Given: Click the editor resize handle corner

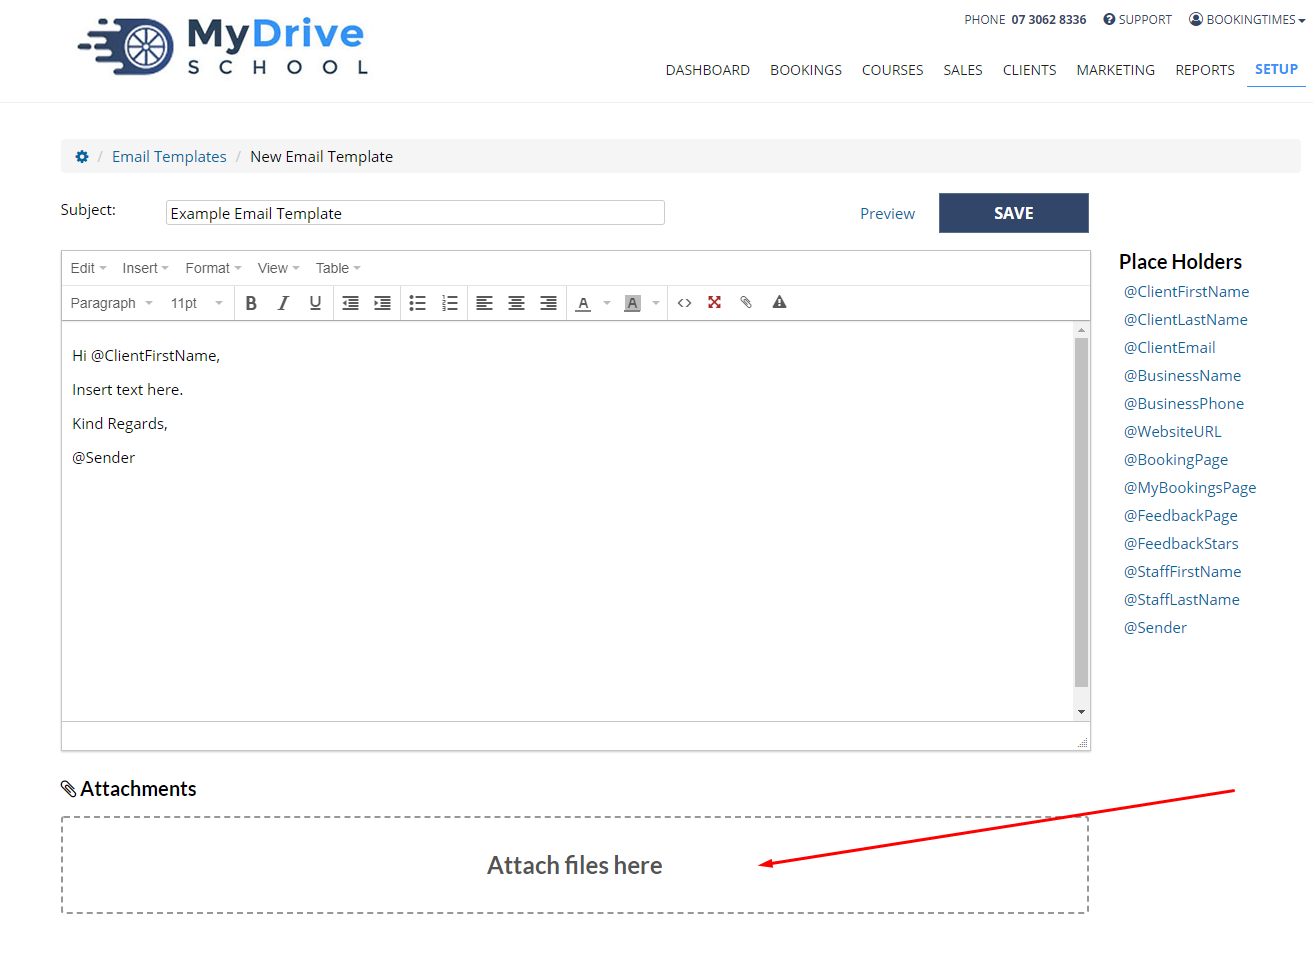Looking at the screenshot, I should point(1082,742).
